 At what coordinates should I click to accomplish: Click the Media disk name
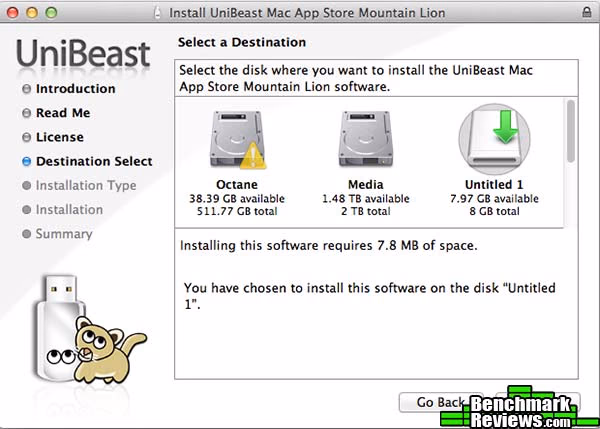pyautogui.click(x=365, y=184)
